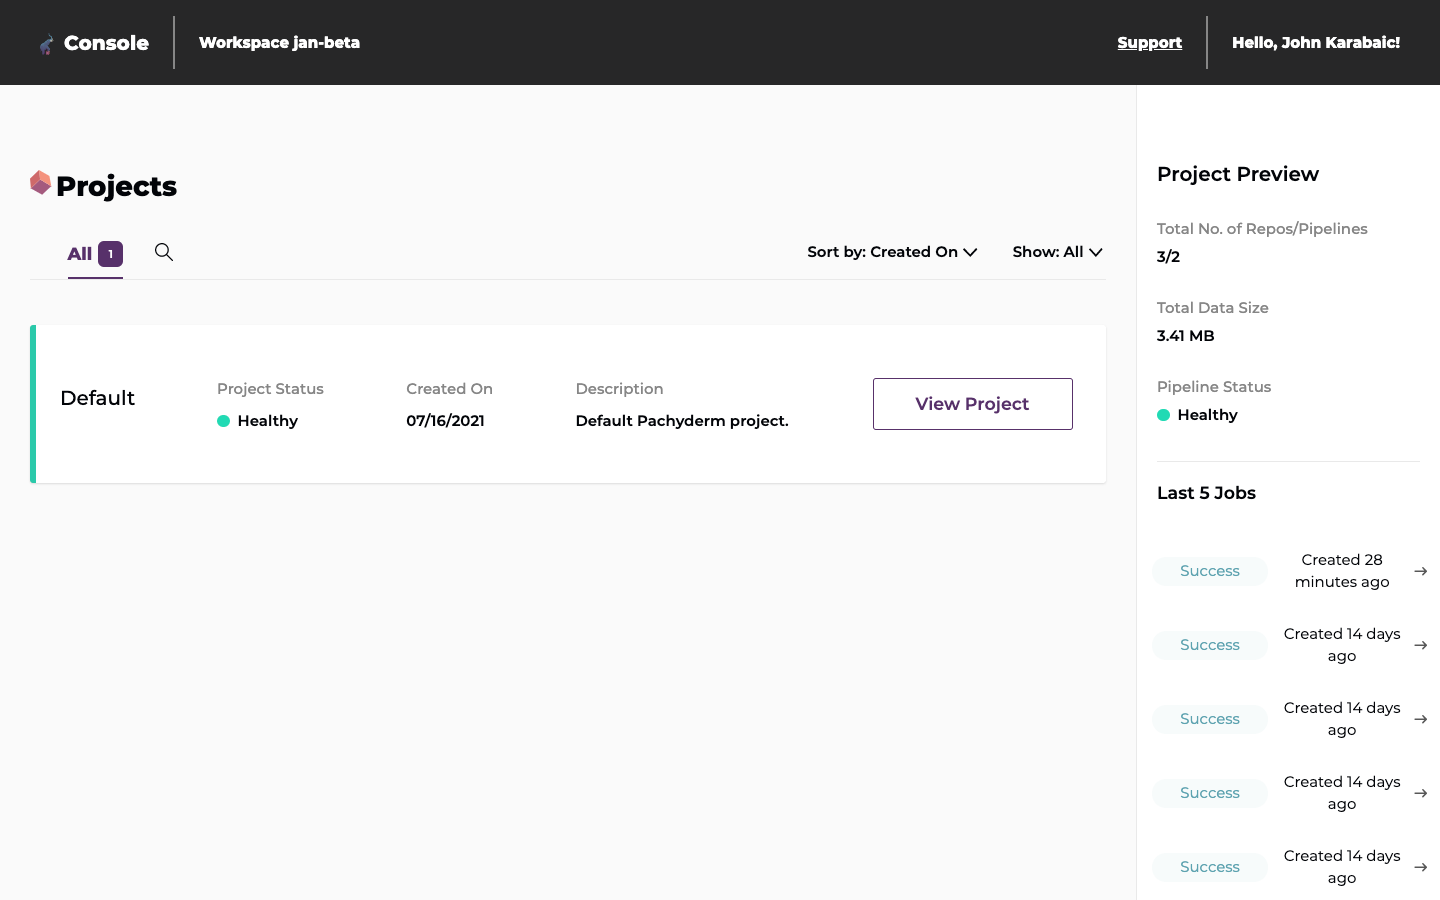The width and height of the screenshot is (1440, 900).
Task: Click the Hello, John Karabaic! account menu
Action: tap(1315, 43)
